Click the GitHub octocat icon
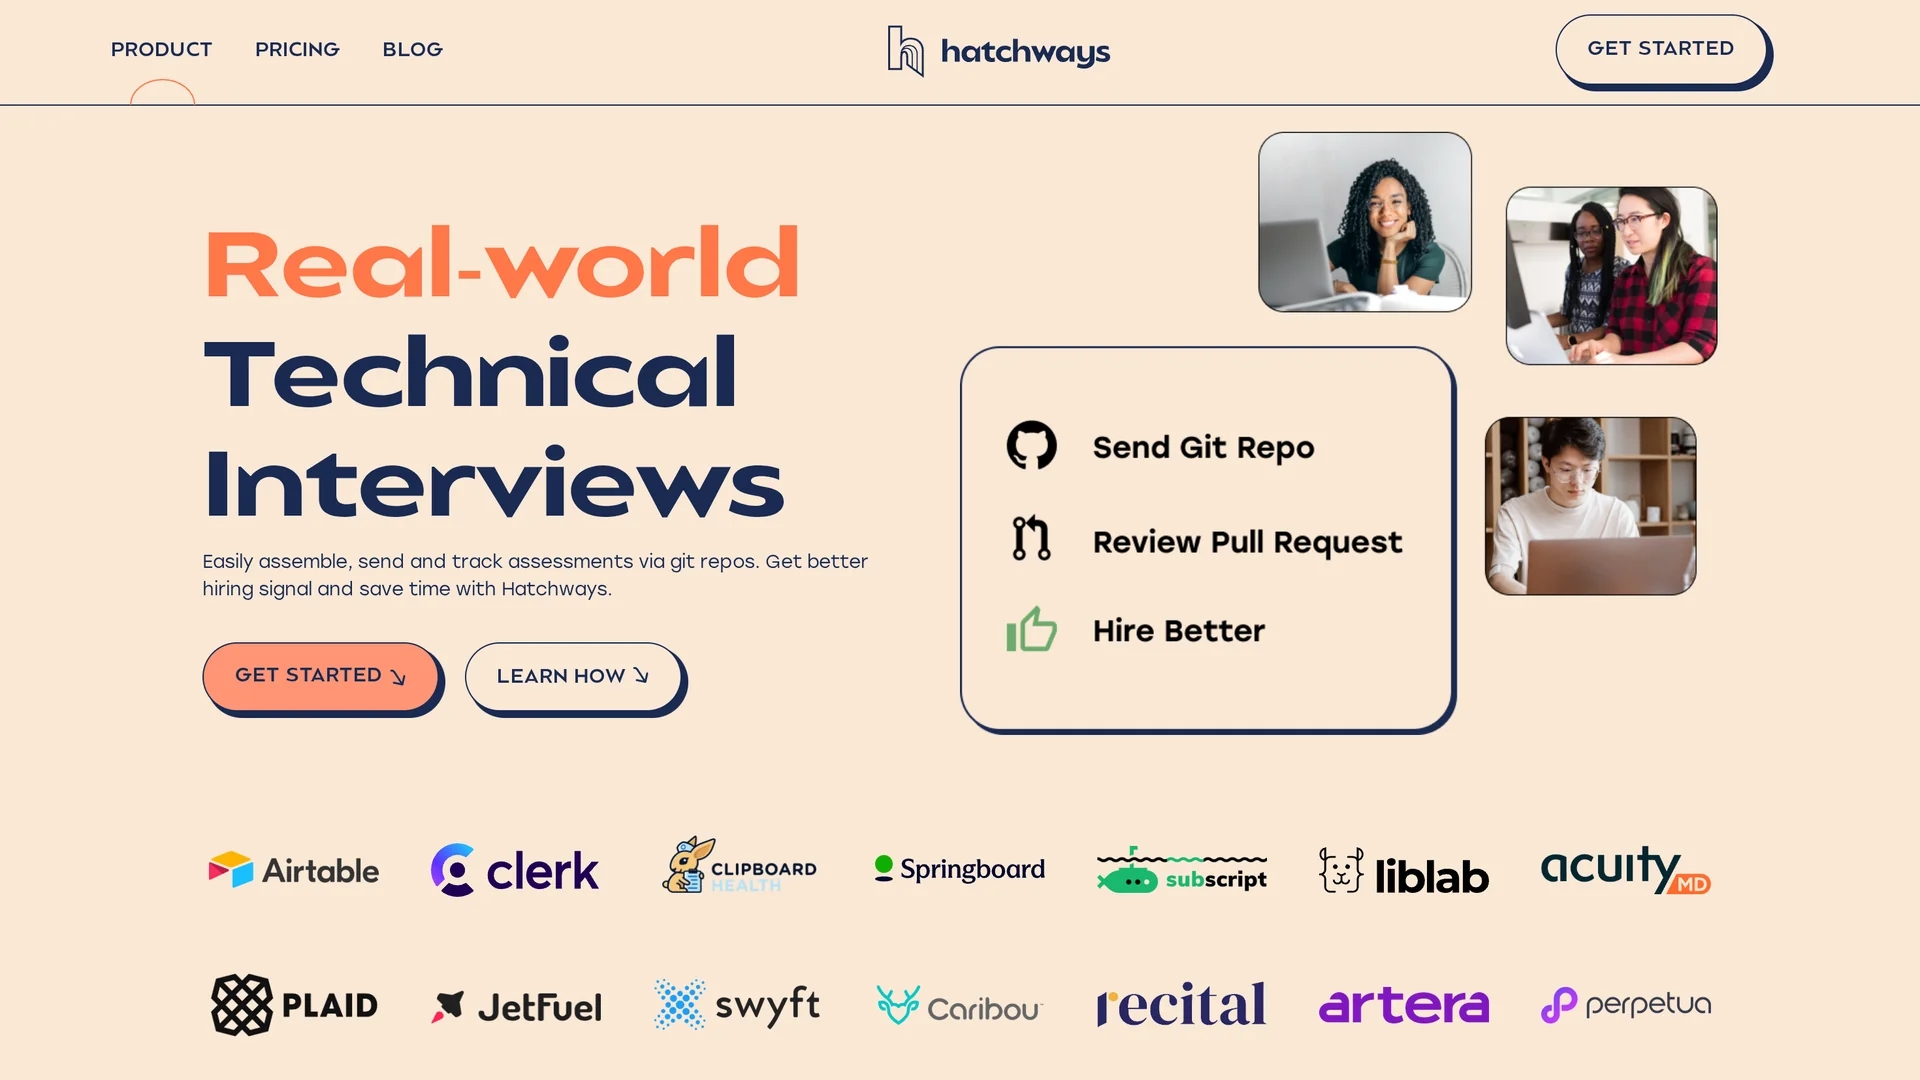The height and width of the screenshot is (1080, 1920). point(1031,445)
